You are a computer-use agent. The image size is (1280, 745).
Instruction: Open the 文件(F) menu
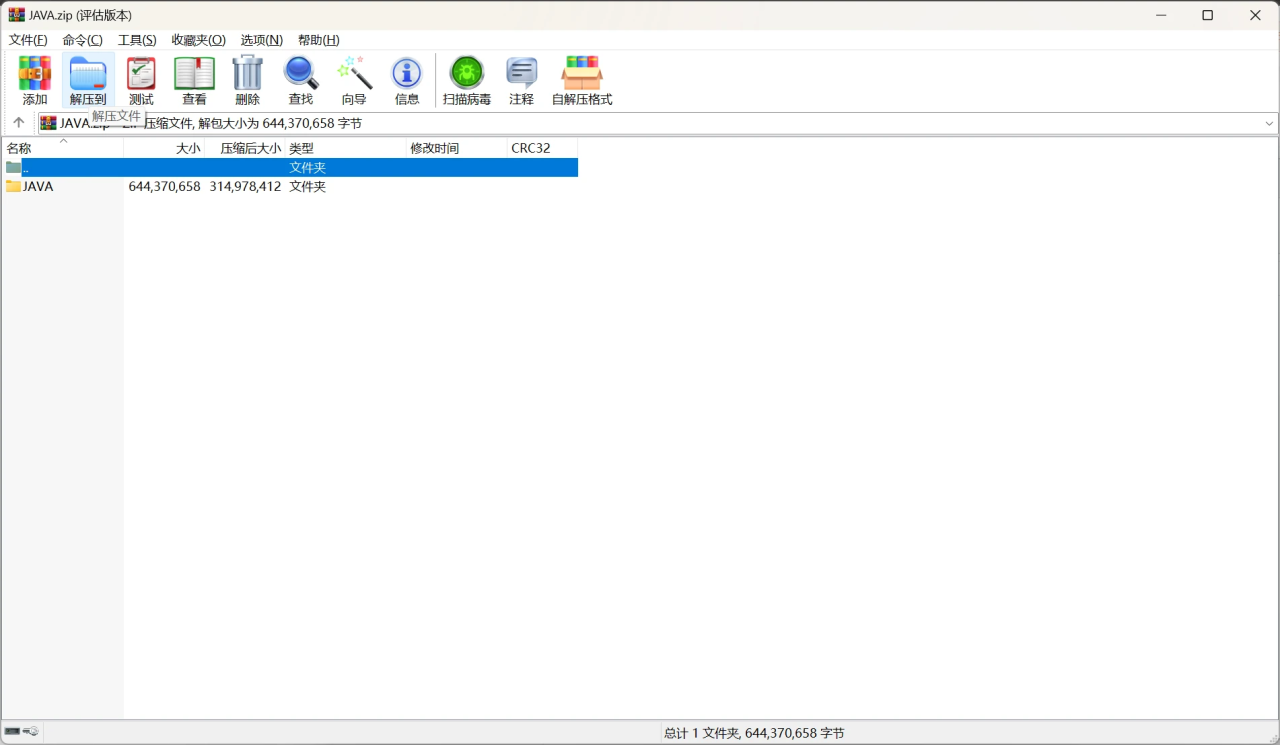tap(28, 40)
